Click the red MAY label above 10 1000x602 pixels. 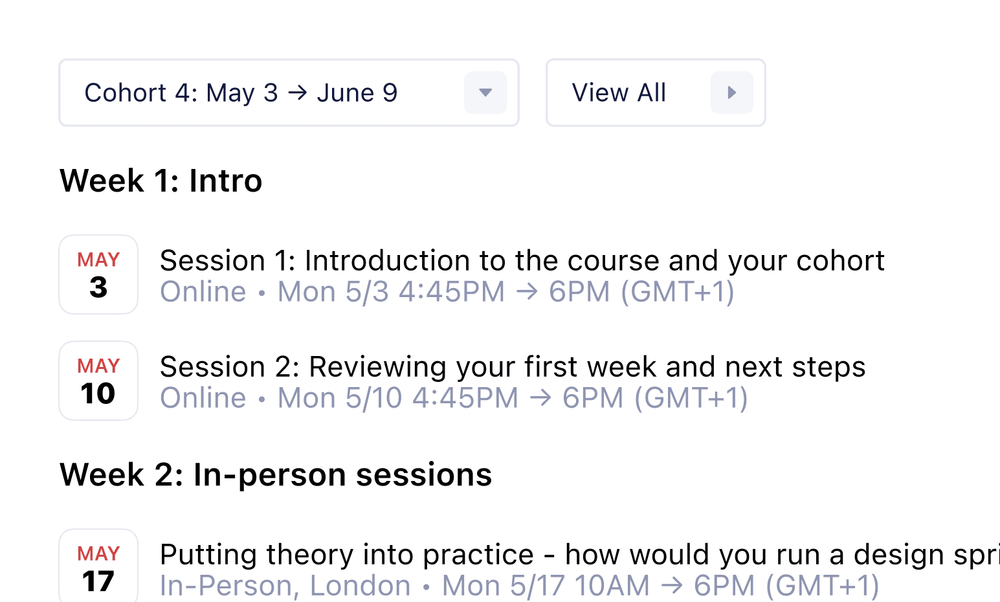[98, 366]
